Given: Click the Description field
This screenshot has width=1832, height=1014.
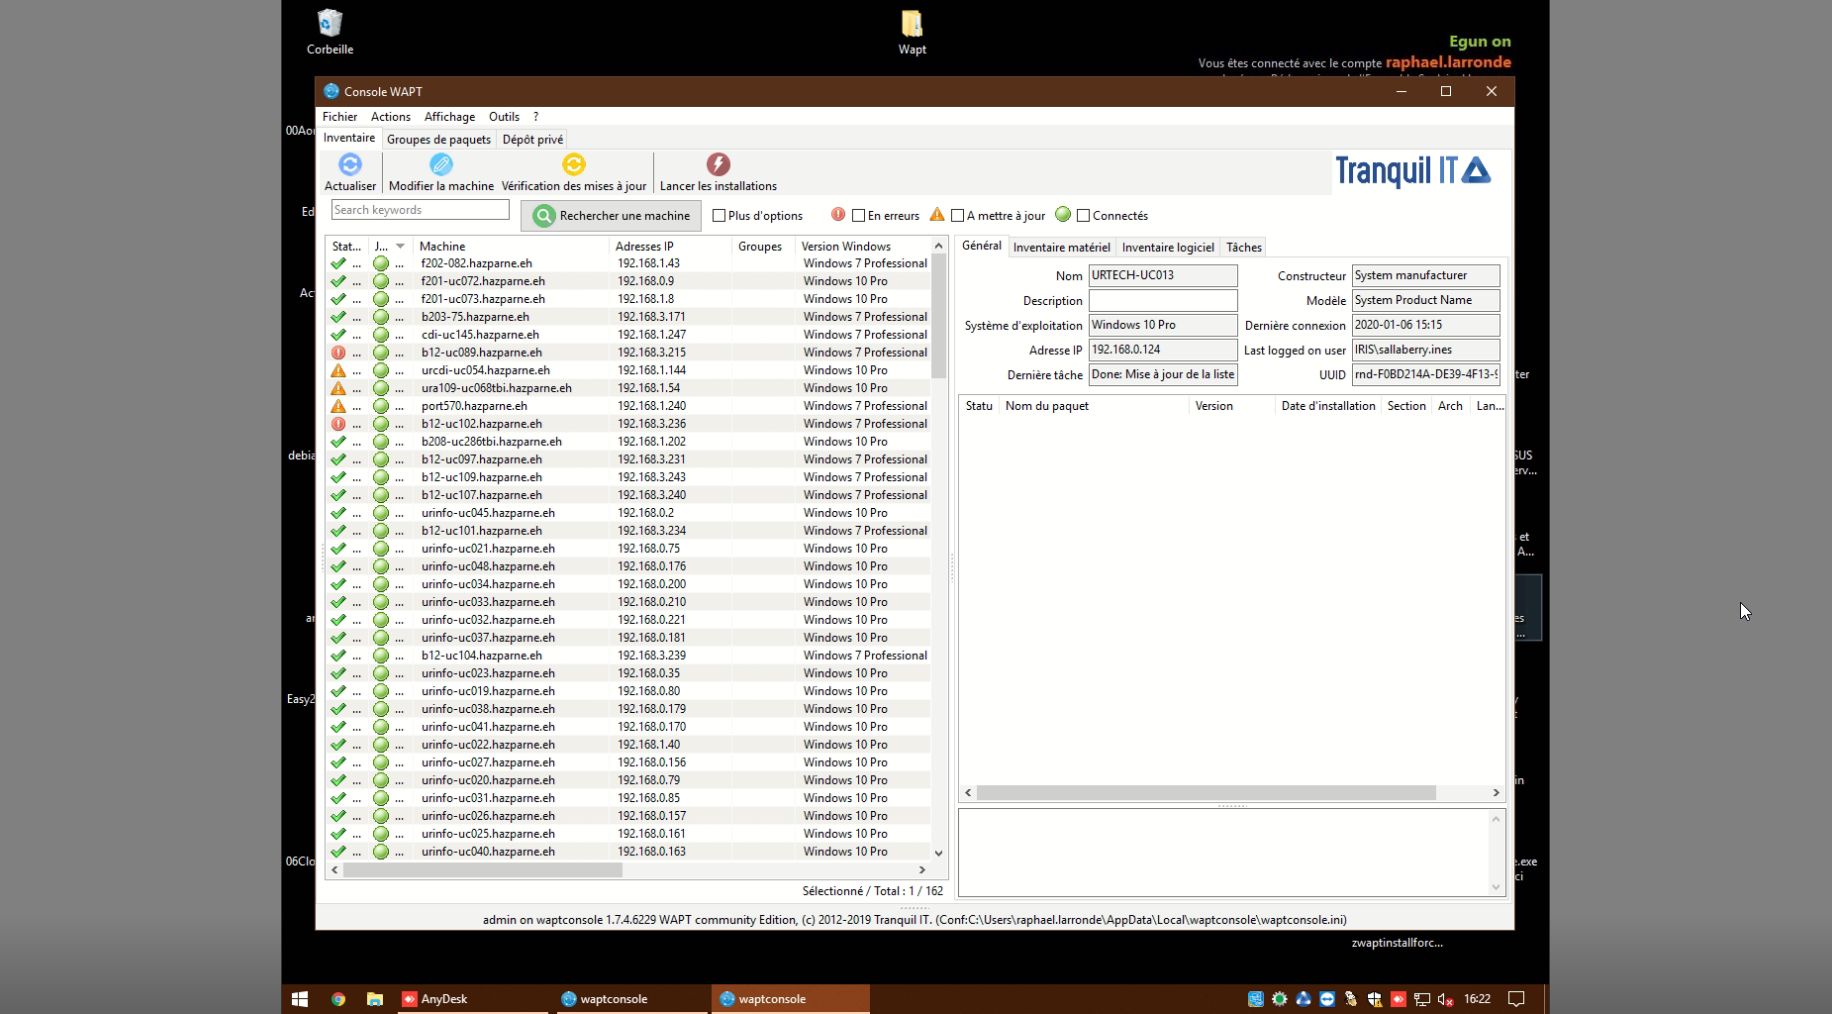Looking at the screenshot, I should [x=1163, y=300].
